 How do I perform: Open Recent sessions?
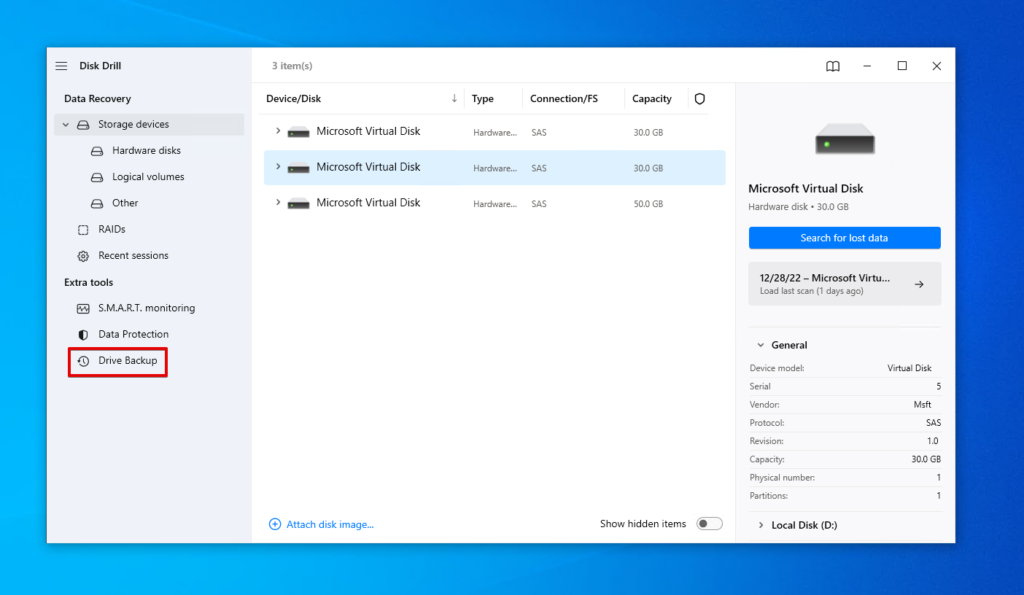133,255
